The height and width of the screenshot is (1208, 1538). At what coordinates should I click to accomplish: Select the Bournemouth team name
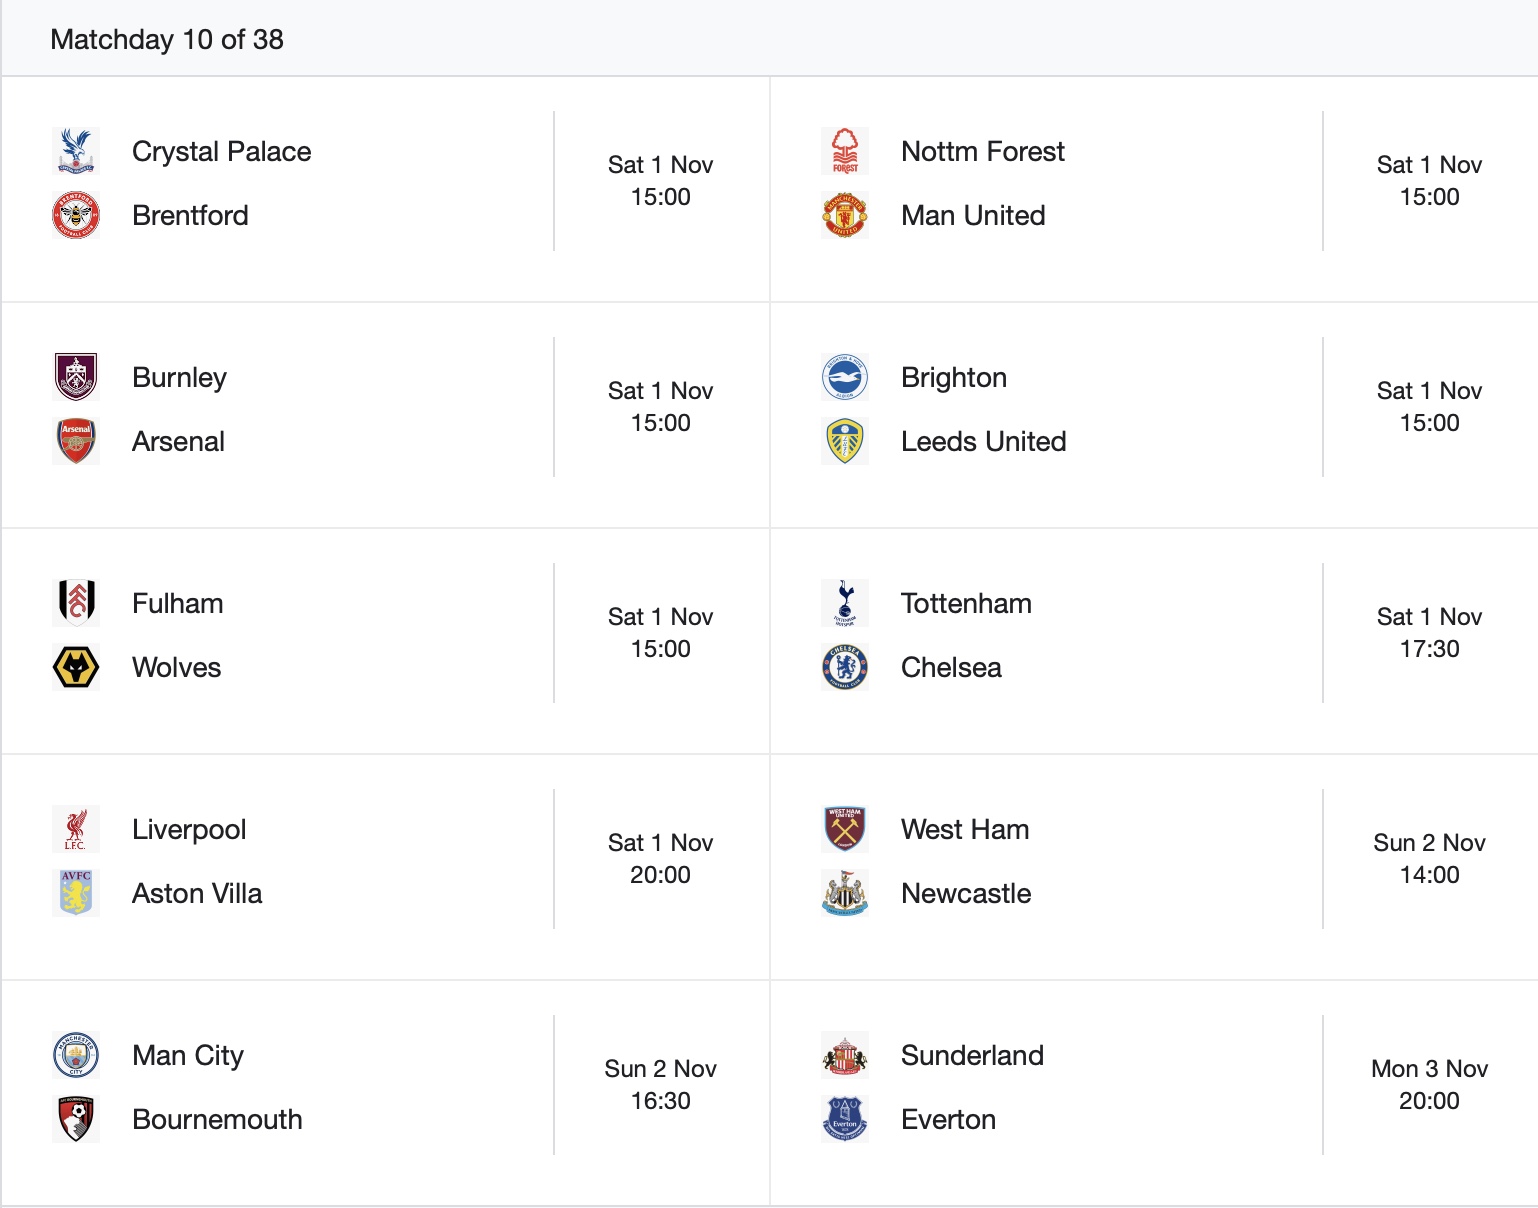[217, 1119]
